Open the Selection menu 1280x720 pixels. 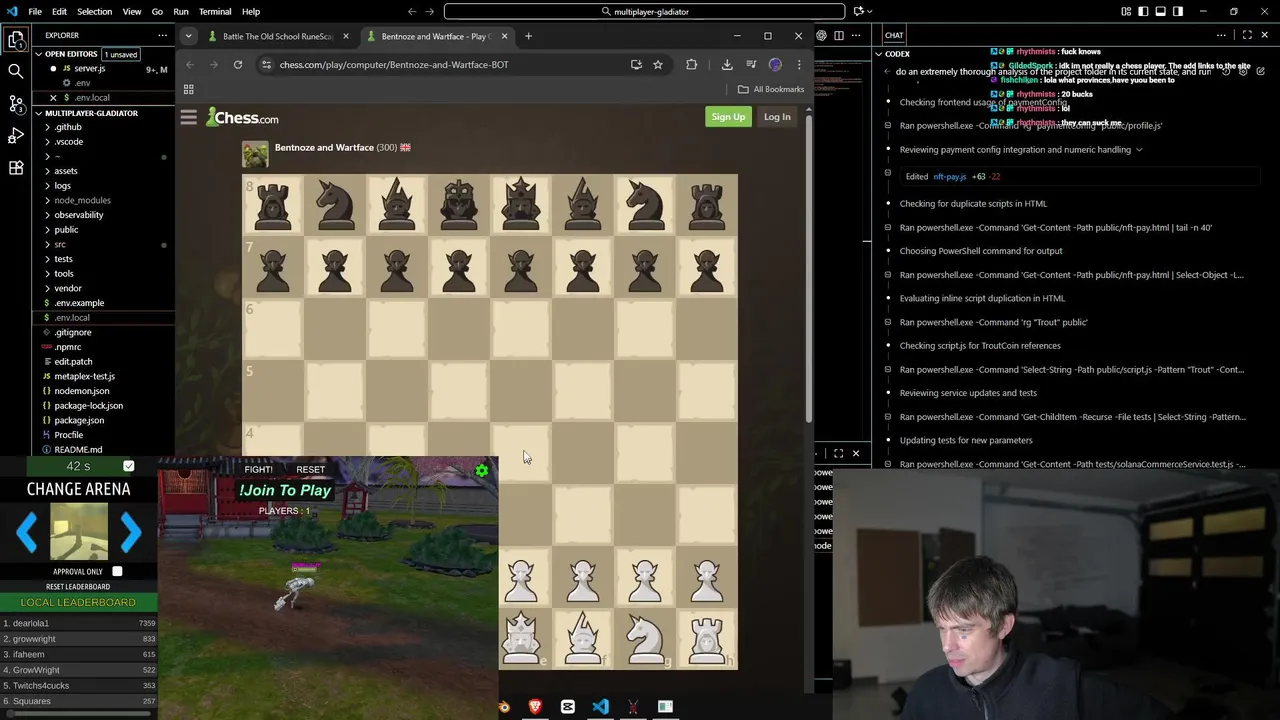click(94, 11)
